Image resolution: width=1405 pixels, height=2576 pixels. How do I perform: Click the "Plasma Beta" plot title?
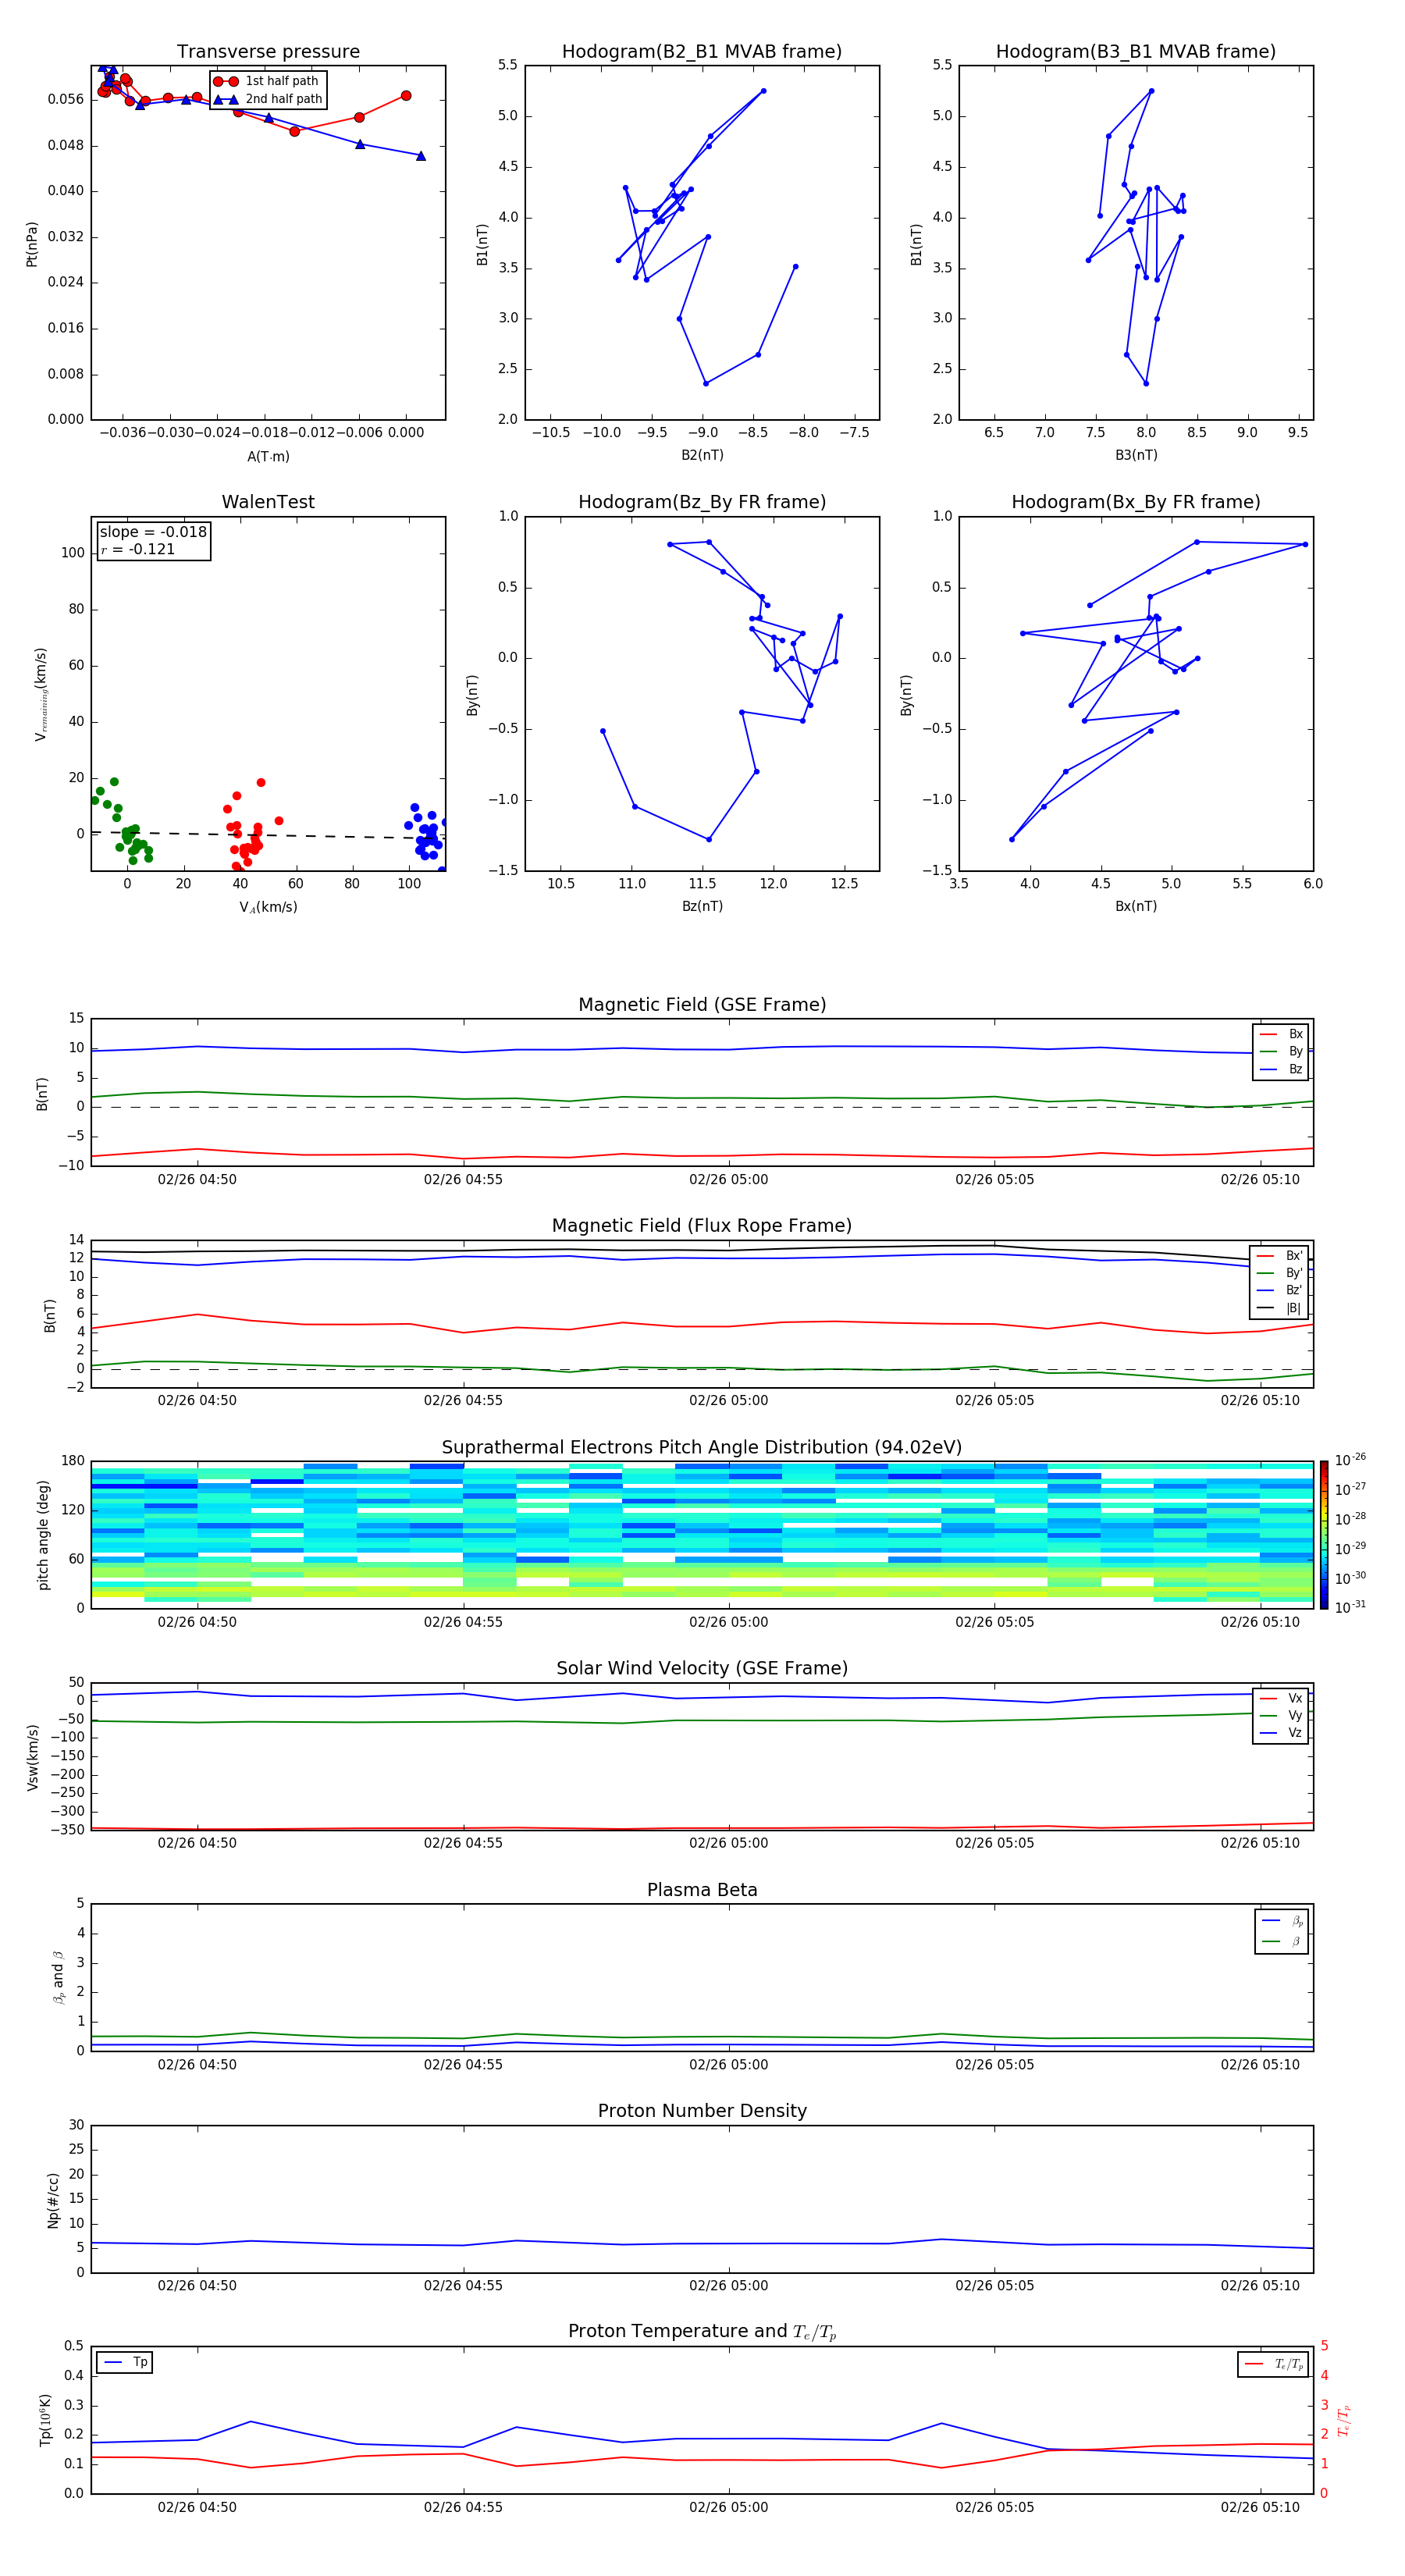(702, 1891)
